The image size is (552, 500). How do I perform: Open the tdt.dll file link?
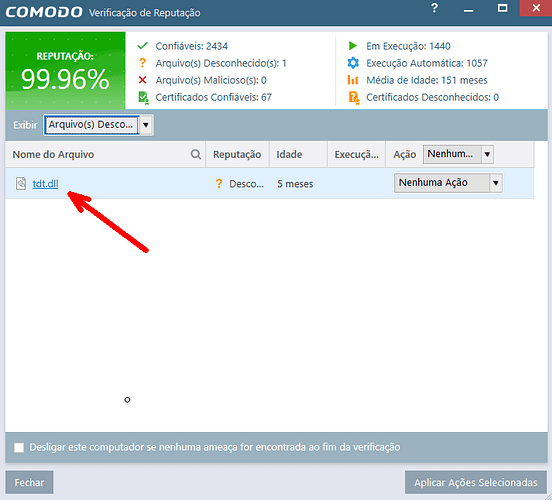[45, 184]
